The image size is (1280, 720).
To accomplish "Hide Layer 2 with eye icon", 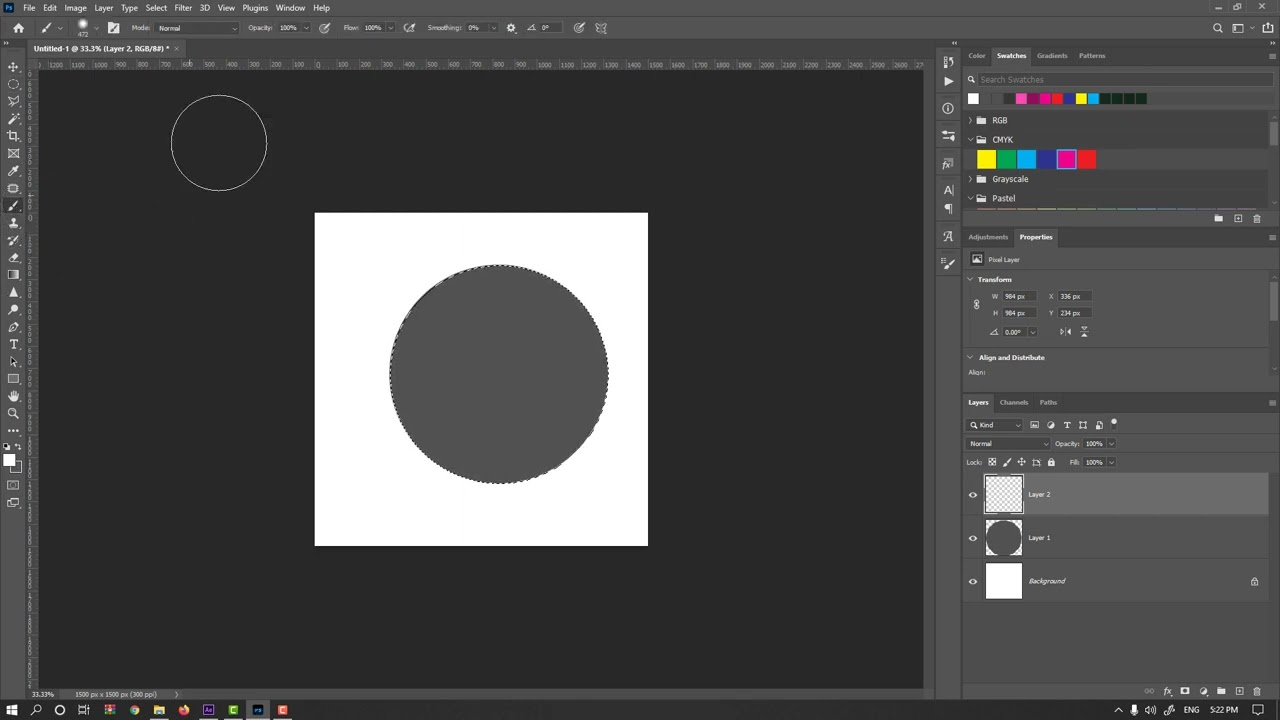I will [973, 495].
